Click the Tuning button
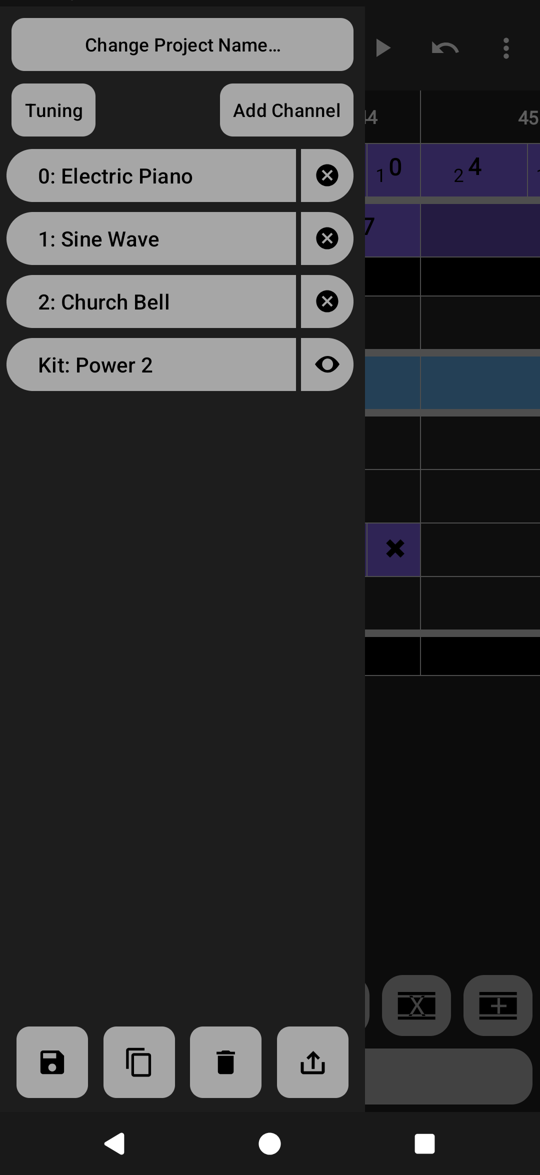 (53, 110)
